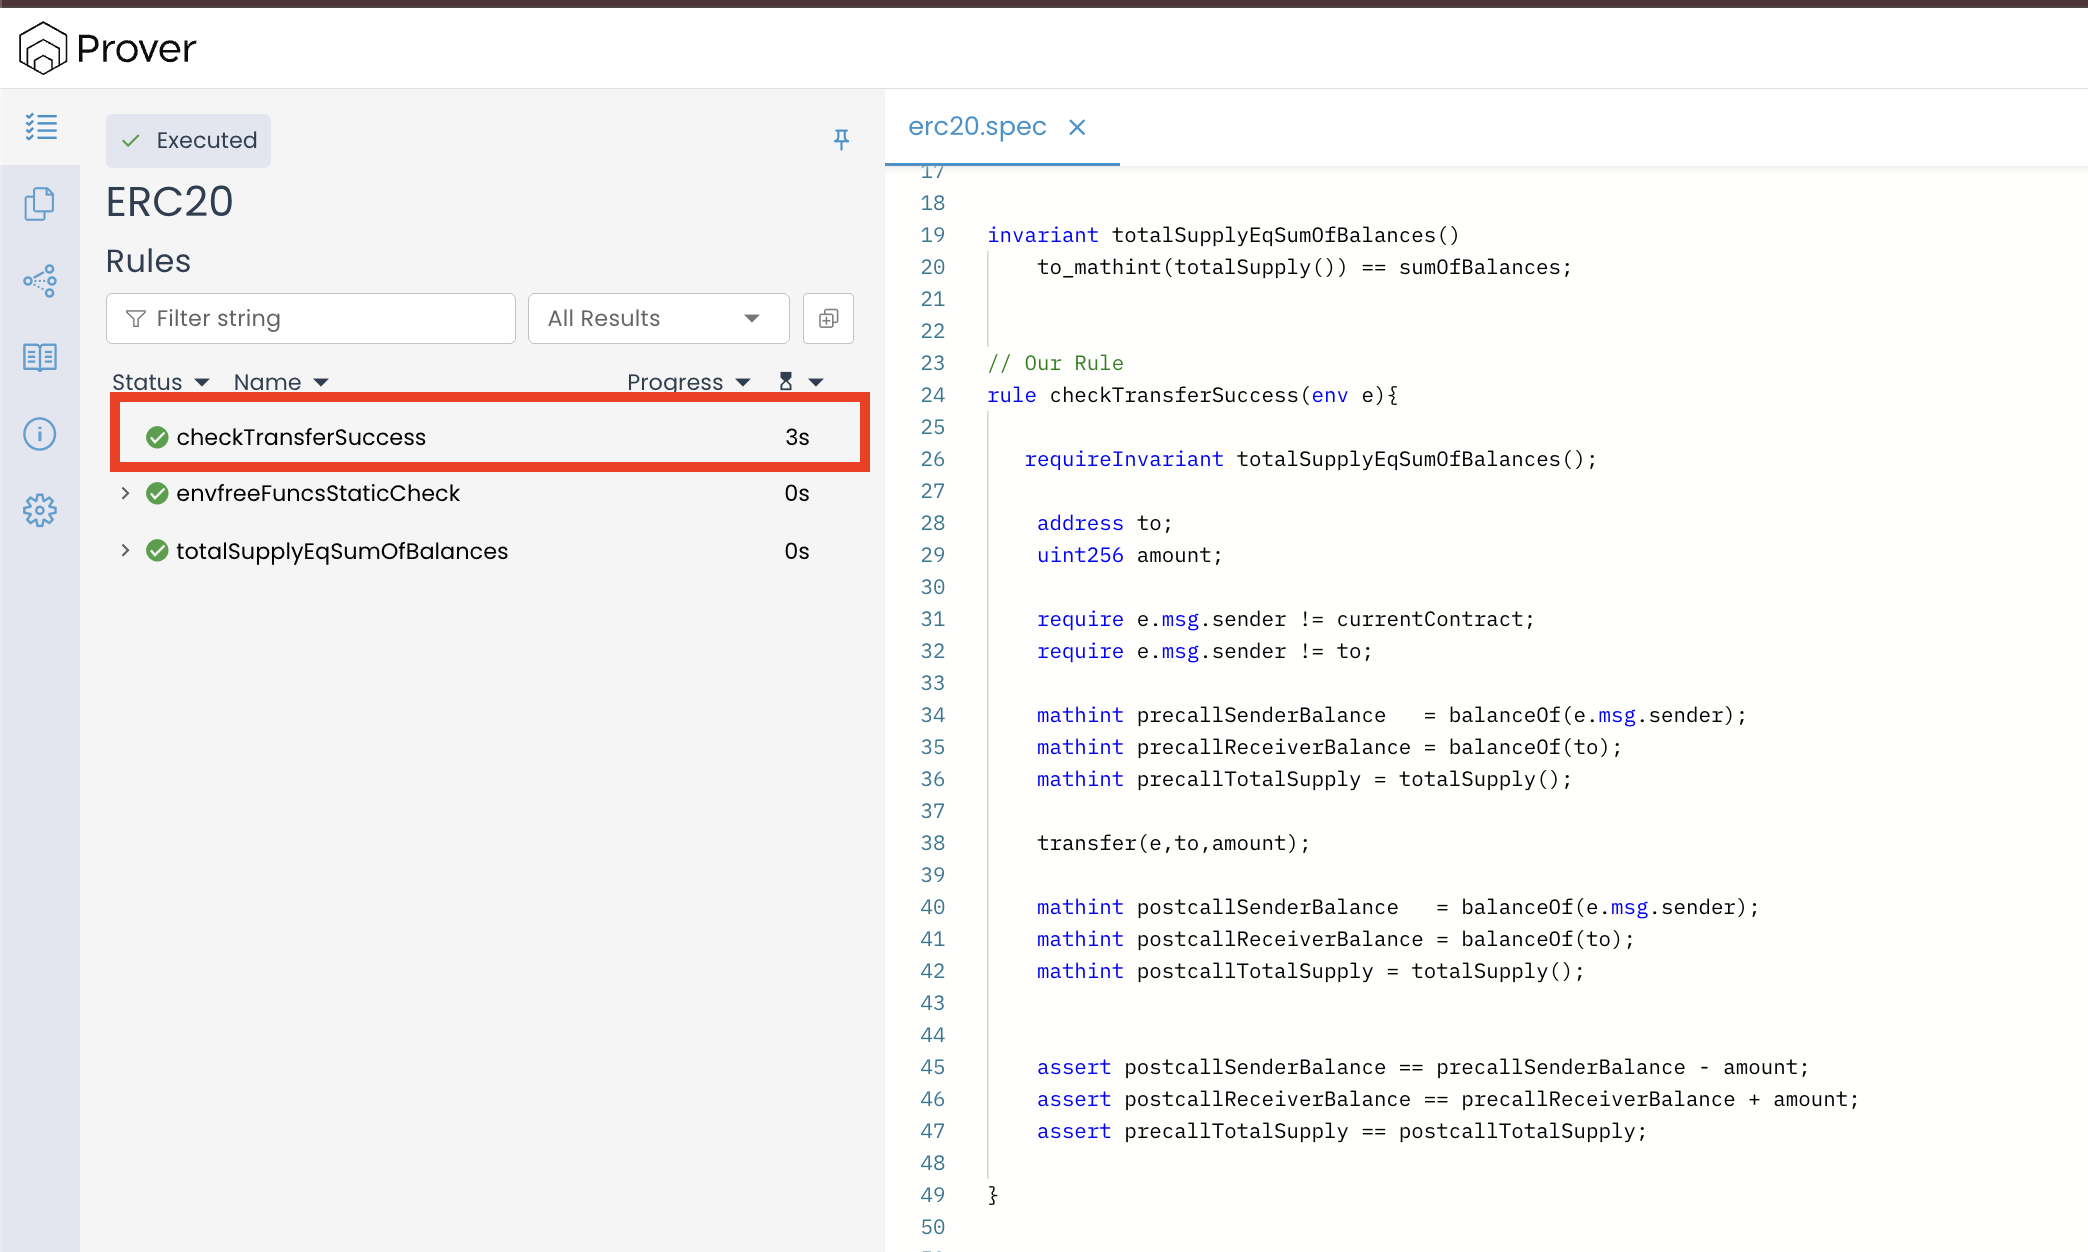The width and height of the screenshot is (2088, 1252).
Task: Sort by the hourglass duration column
Action: click(x=799, y=382)
